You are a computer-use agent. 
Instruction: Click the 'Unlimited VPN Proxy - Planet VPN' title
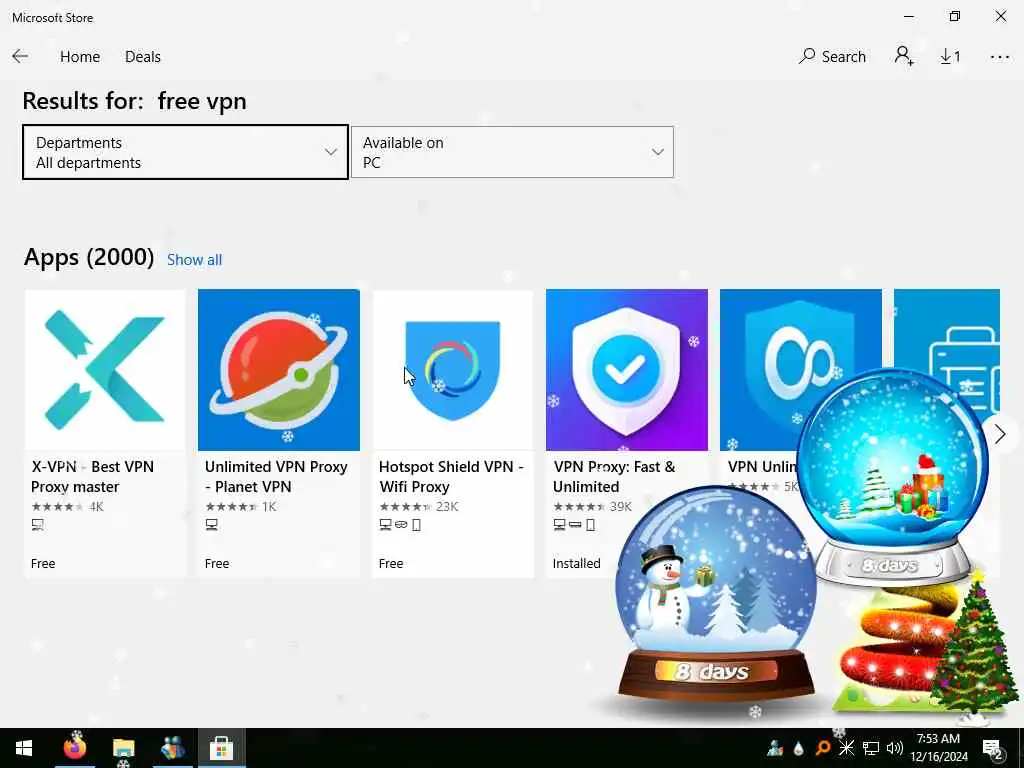click(276, 477)
